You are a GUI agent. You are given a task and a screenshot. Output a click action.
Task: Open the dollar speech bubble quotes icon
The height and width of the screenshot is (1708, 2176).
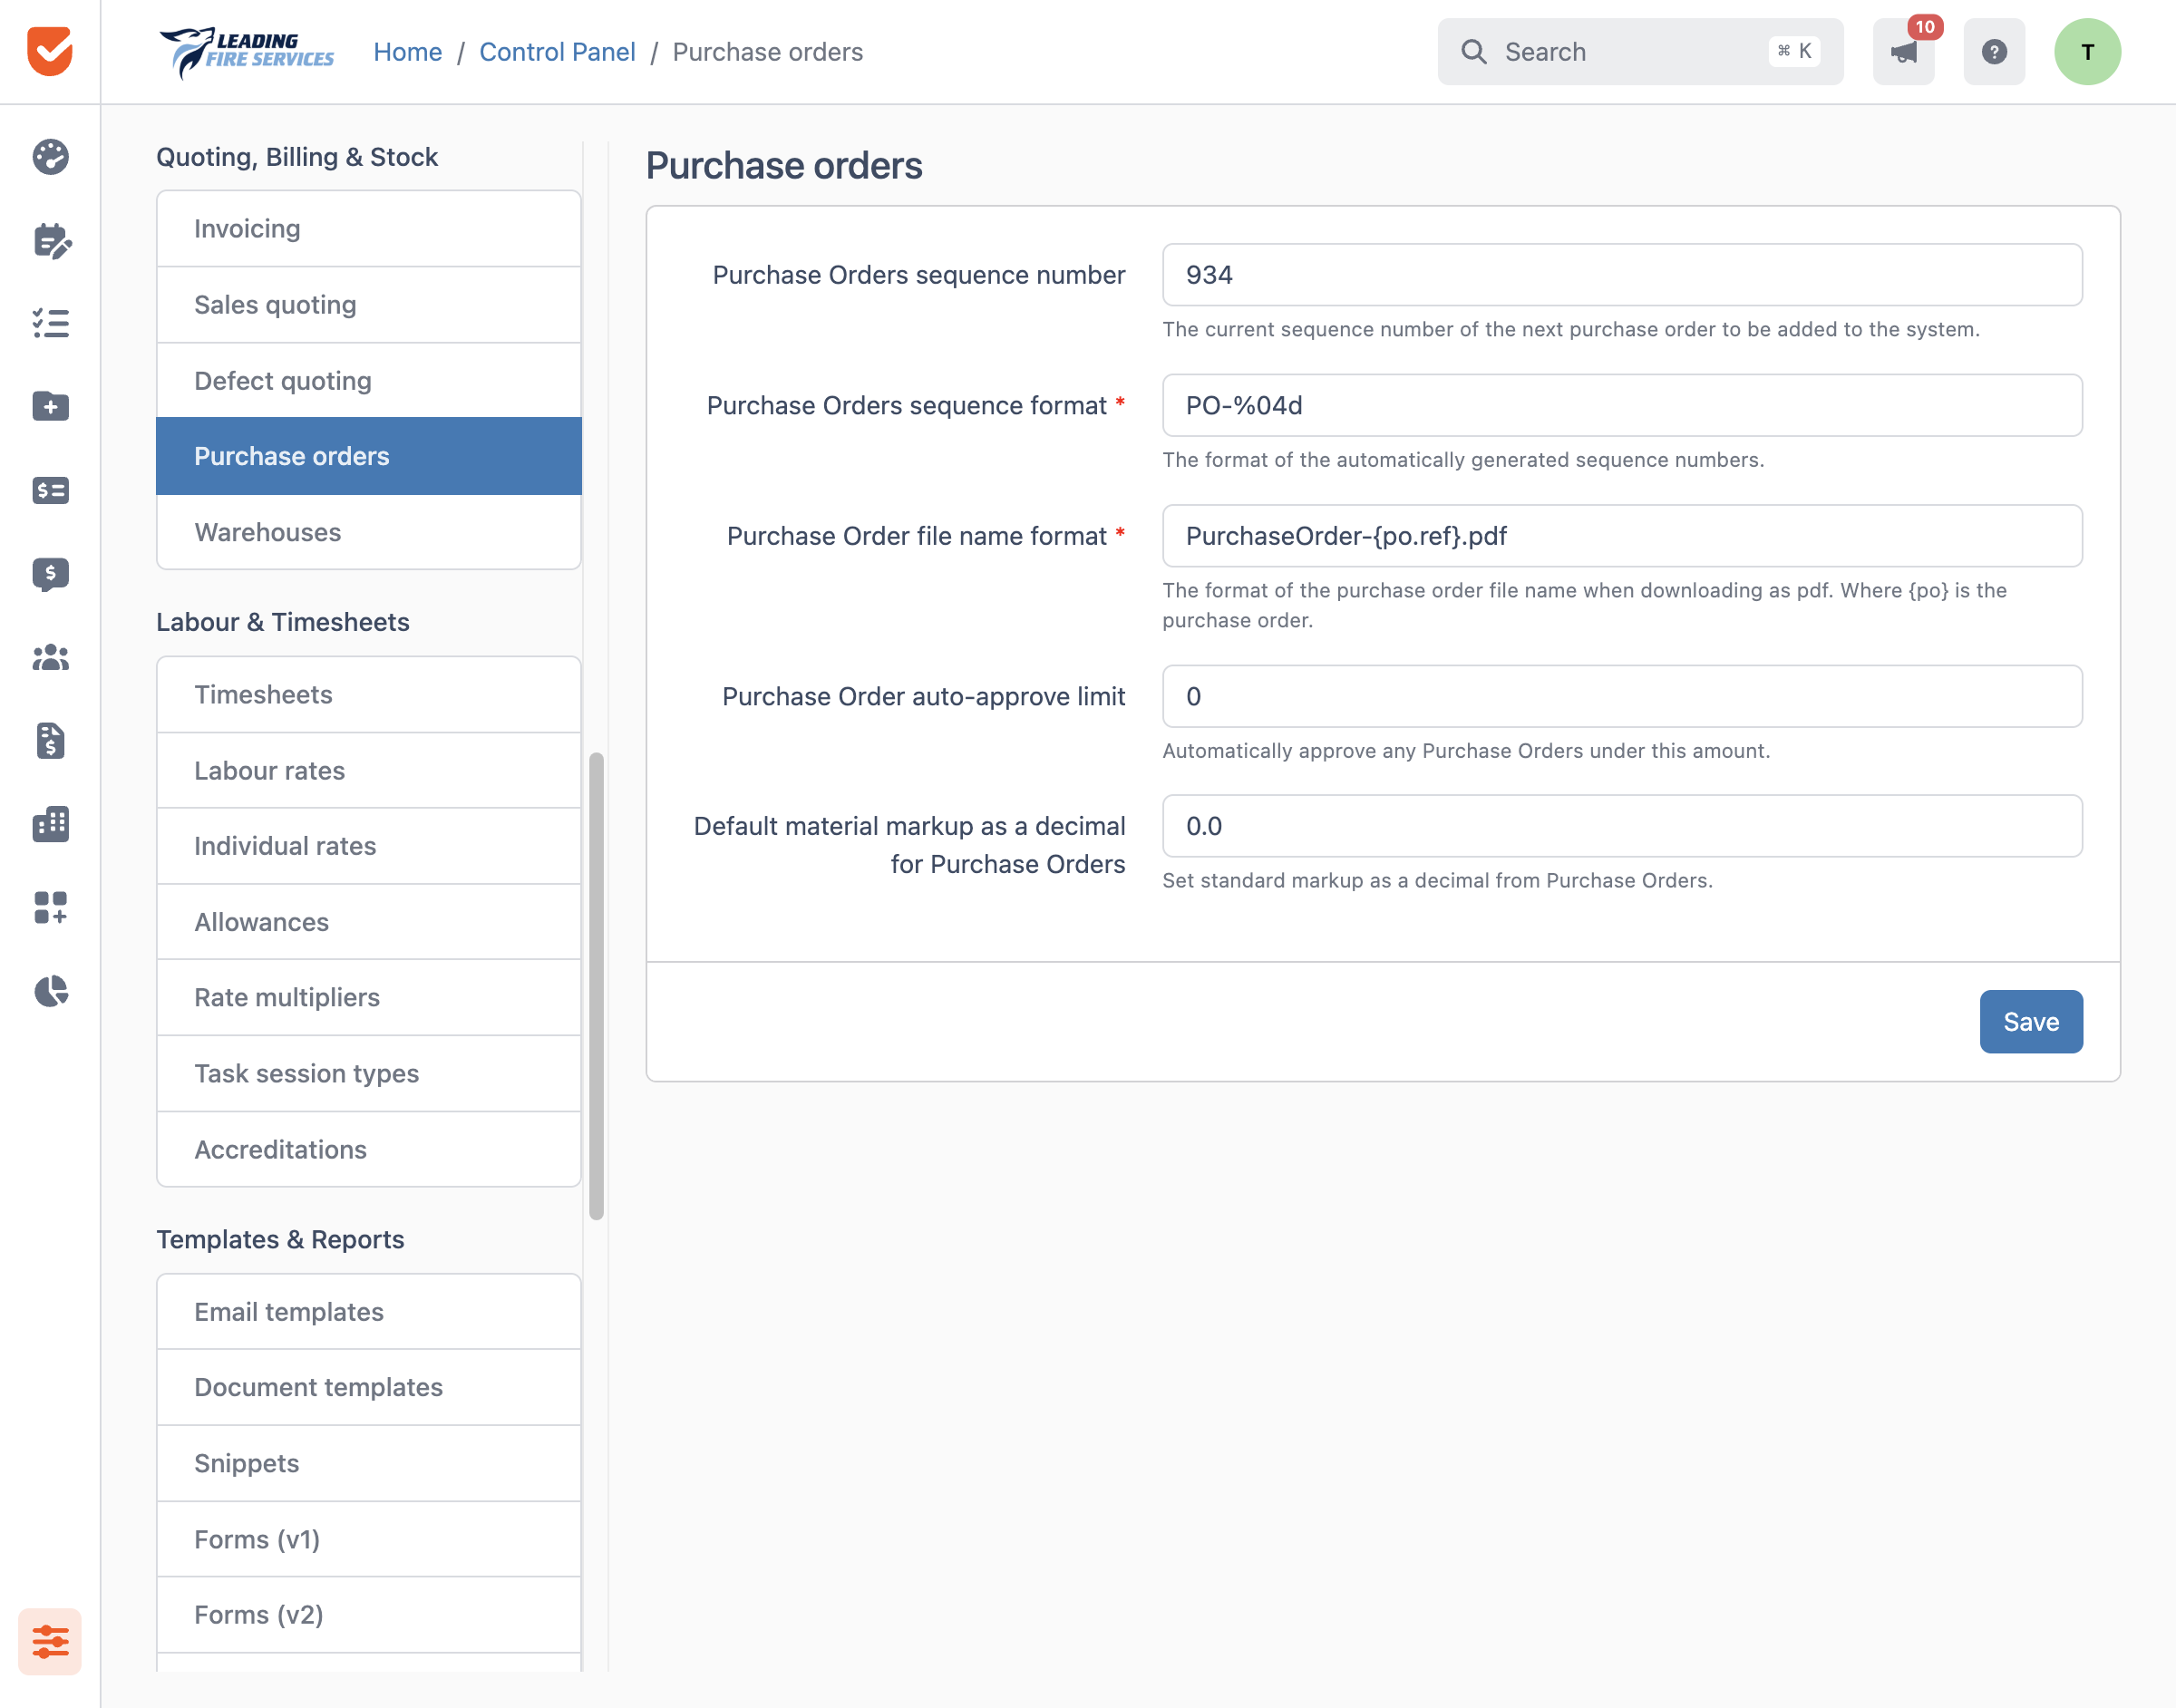[x=50, y=574]
